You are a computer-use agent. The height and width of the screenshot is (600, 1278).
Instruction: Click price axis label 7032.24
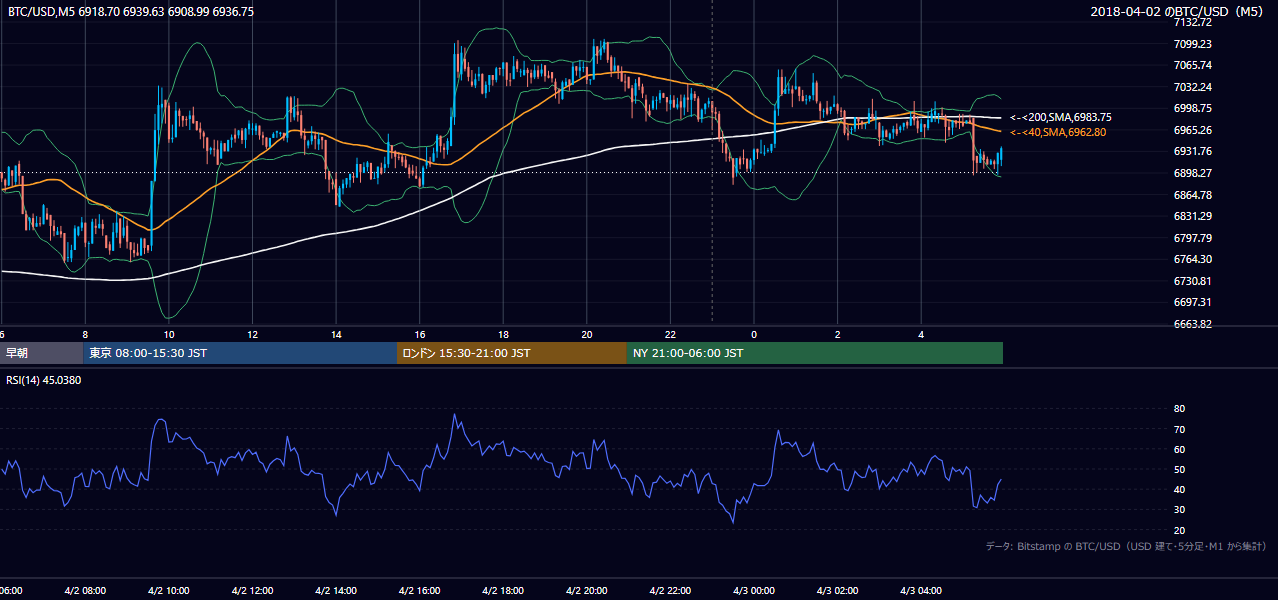(x=1192, y=87)
